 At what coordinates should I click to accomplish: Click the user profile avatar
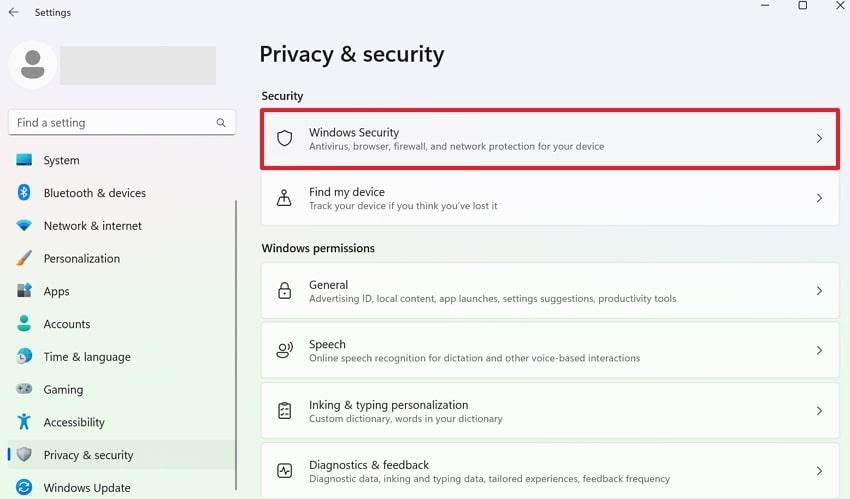(x=32, y=65)
